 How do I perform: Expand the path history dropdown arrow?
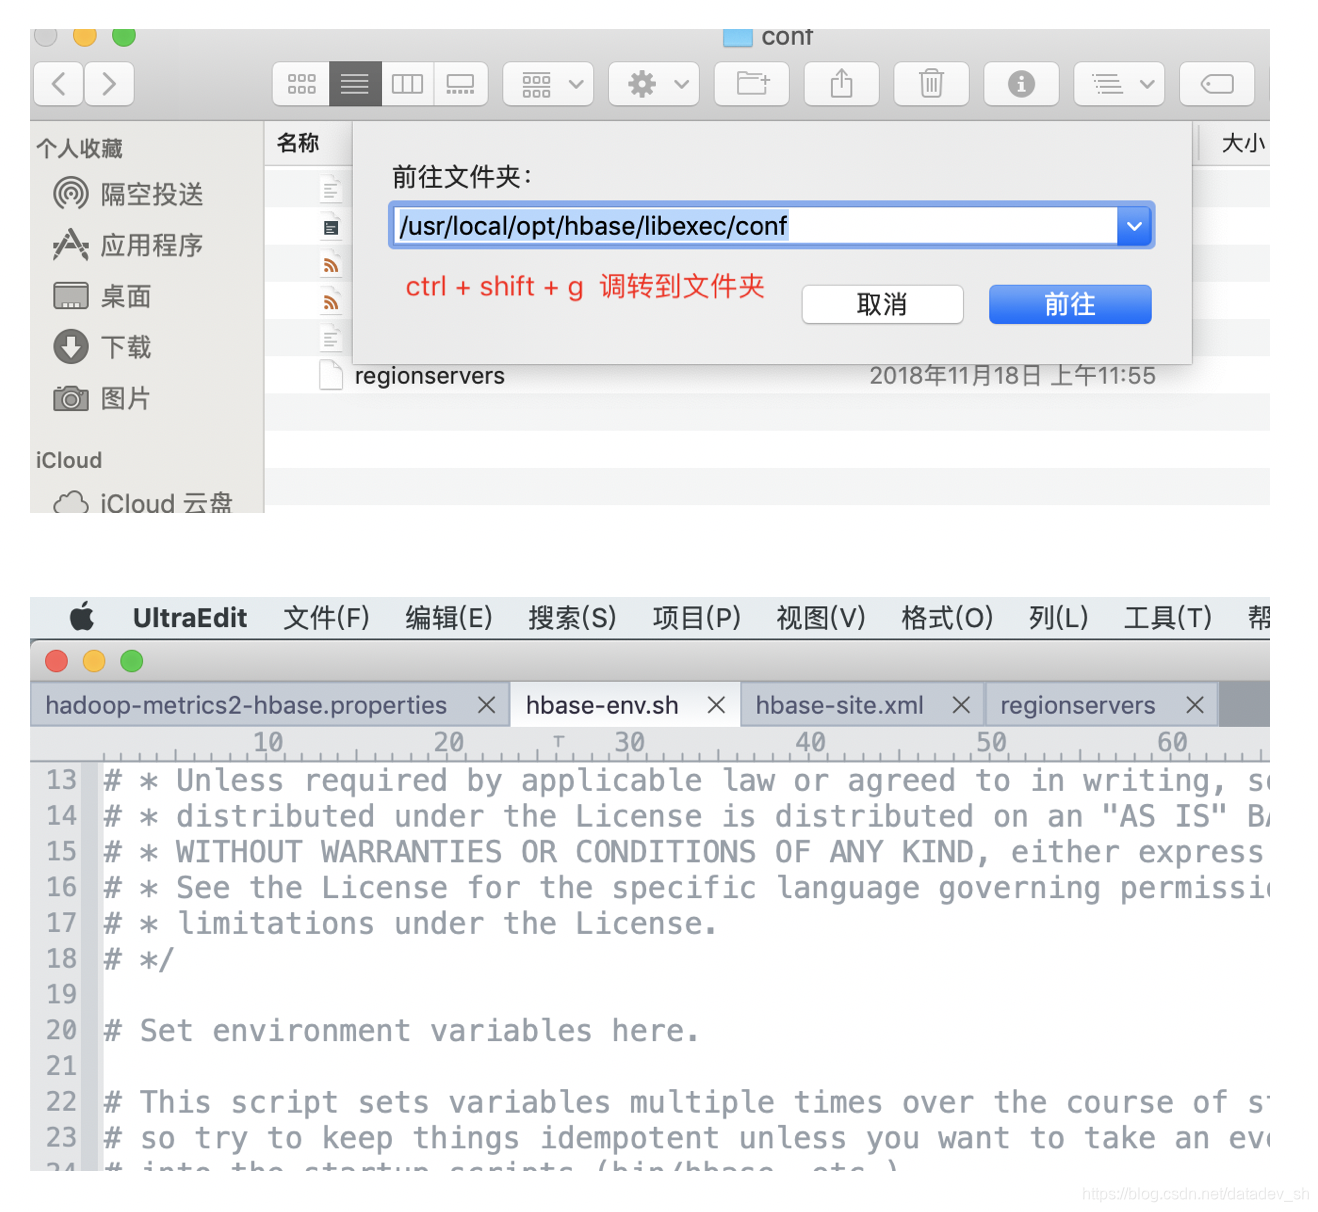pyautogui.click(x=1134, y=226)
